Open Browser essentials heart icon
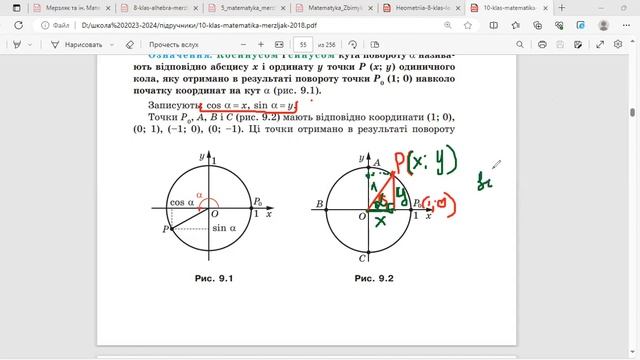The image size is (640, 360). point(559,25)
